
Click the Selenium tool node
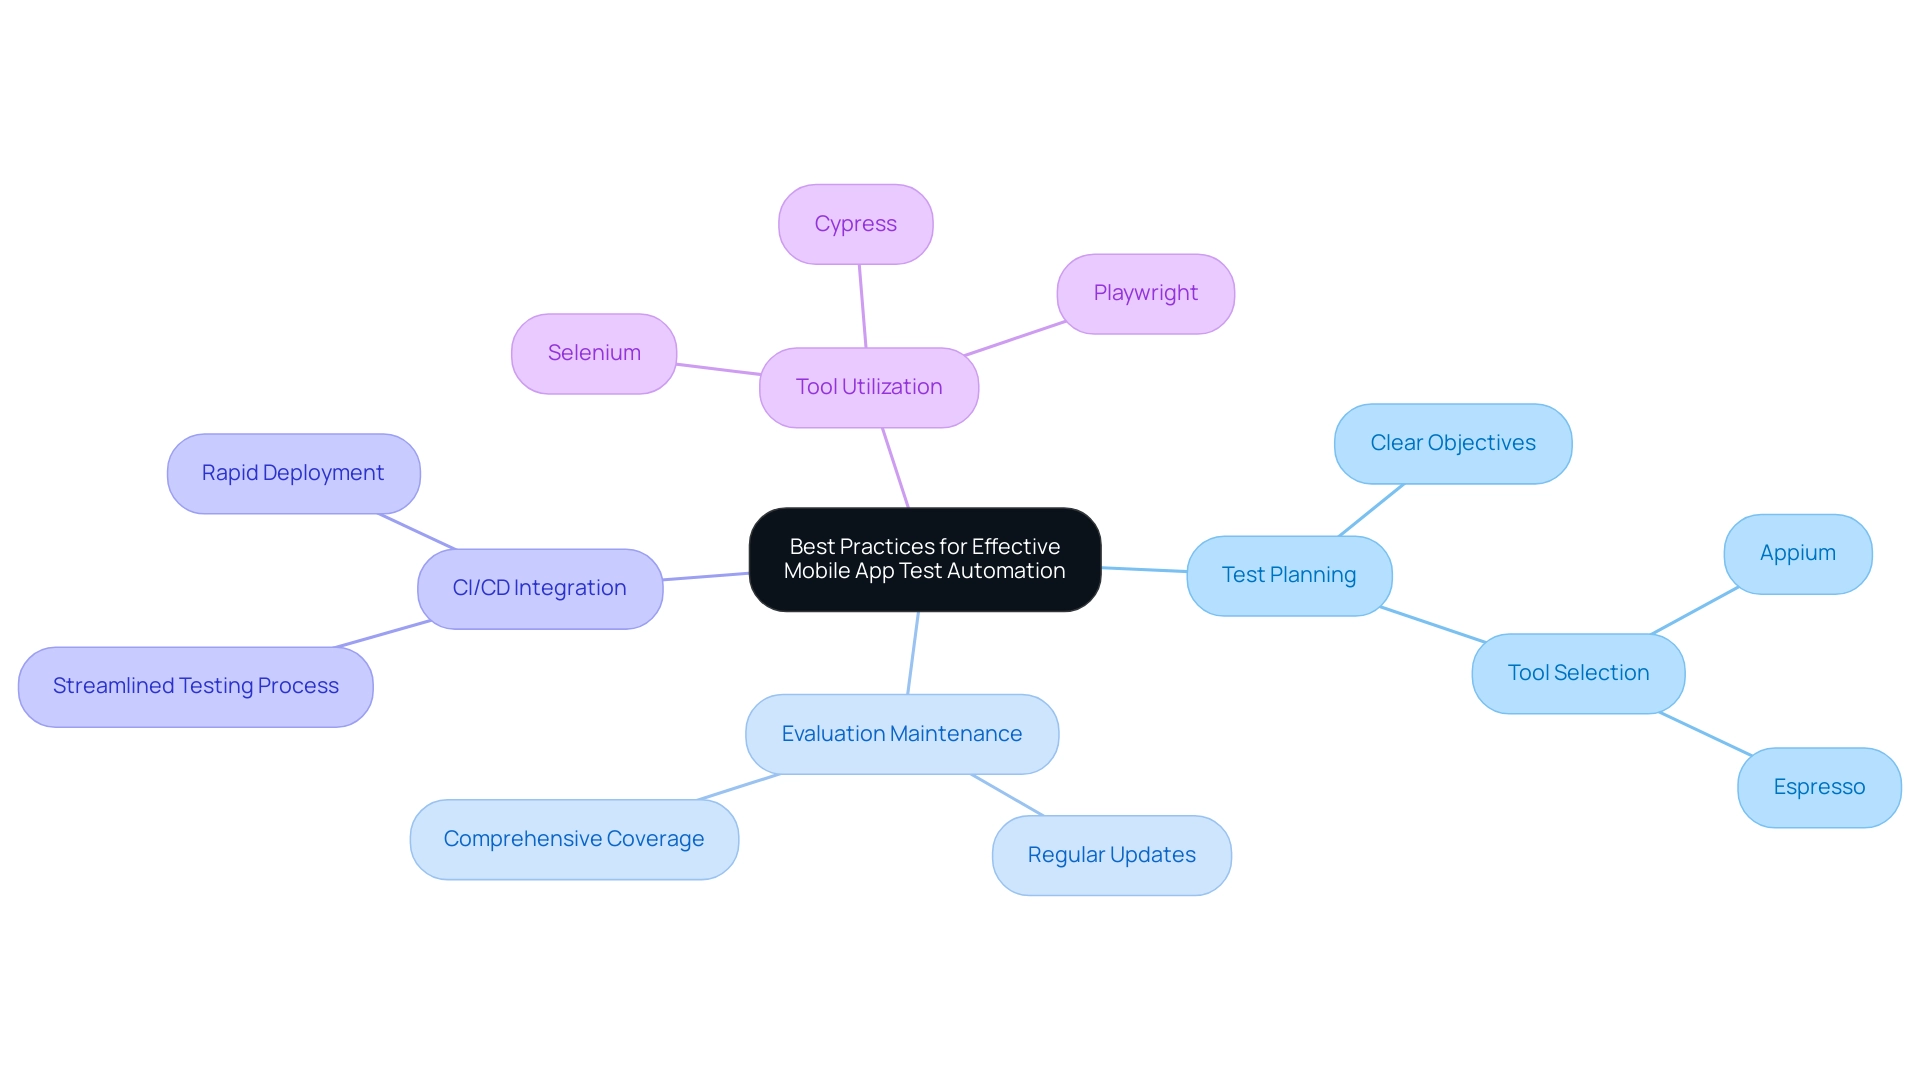[x=593, y=350]
